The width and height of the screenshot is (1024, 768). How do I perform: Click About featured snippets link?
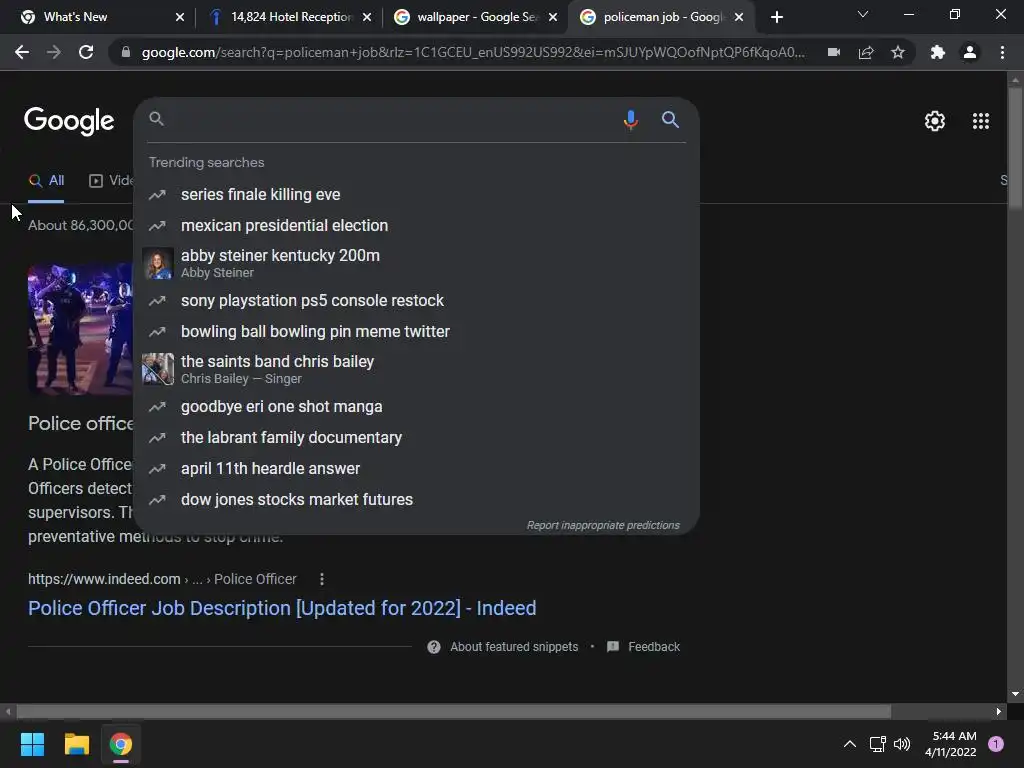pos(514,647)
